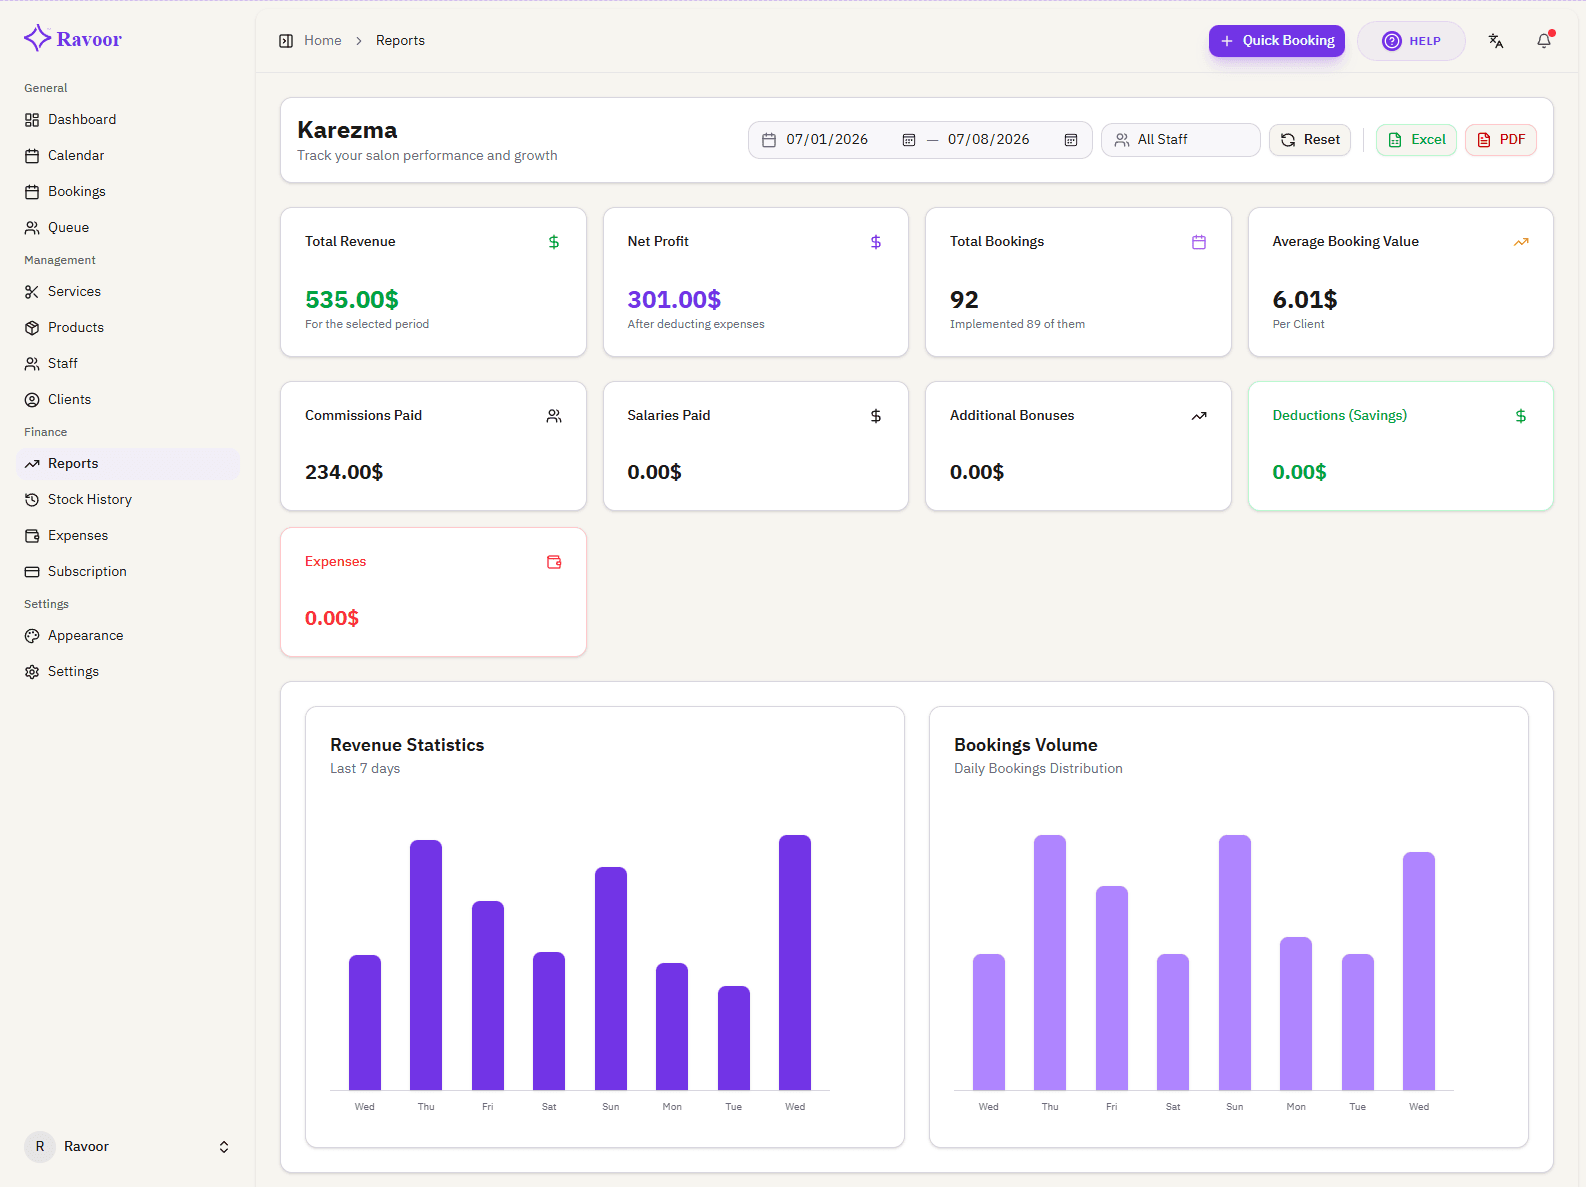Open the language translate icon
This screenshot has width=1586, height=1187.
point(1496,41)
